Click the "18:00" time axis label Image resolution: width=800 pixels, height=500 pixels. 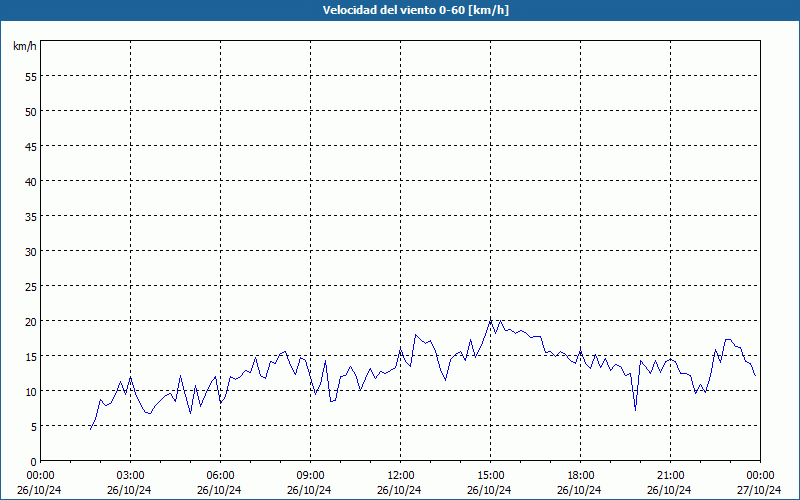581,476
